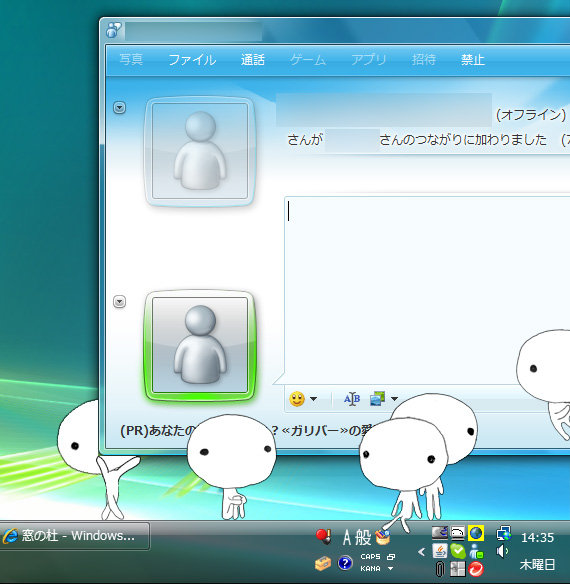Click your own green-framed display picture

coord(200,345)
